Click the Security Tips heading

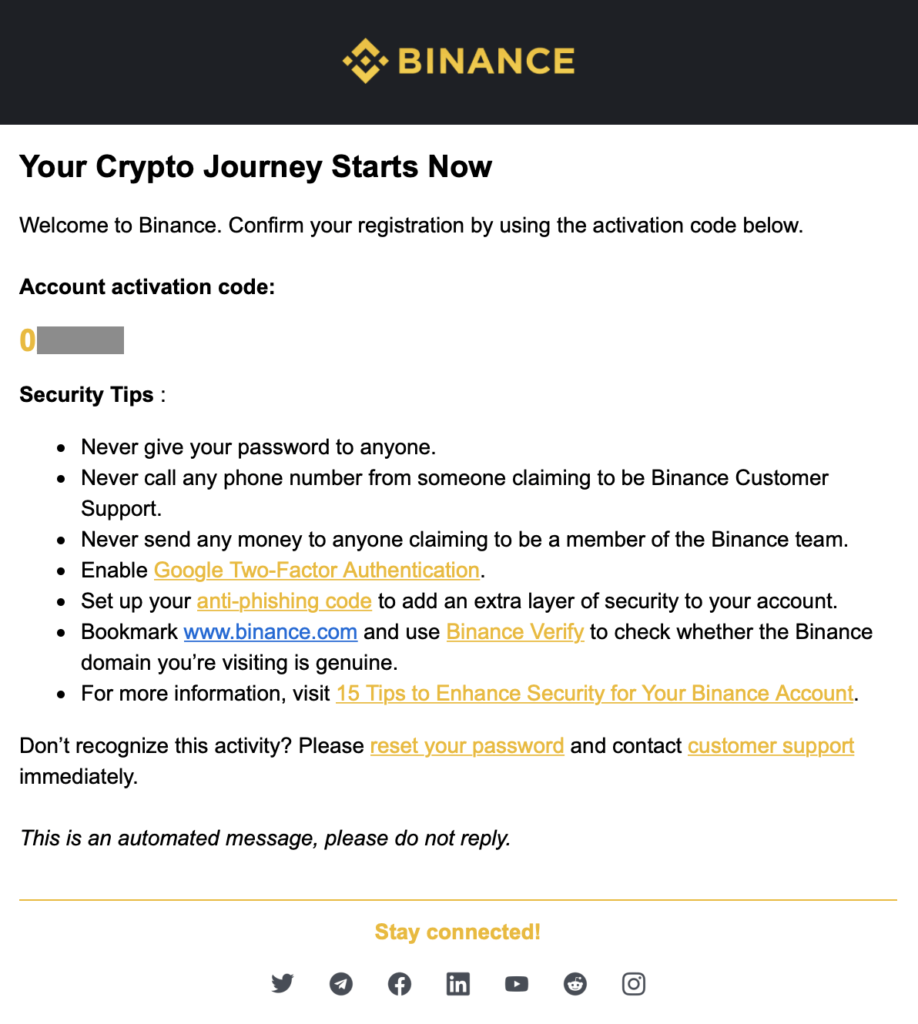(86, 394)
